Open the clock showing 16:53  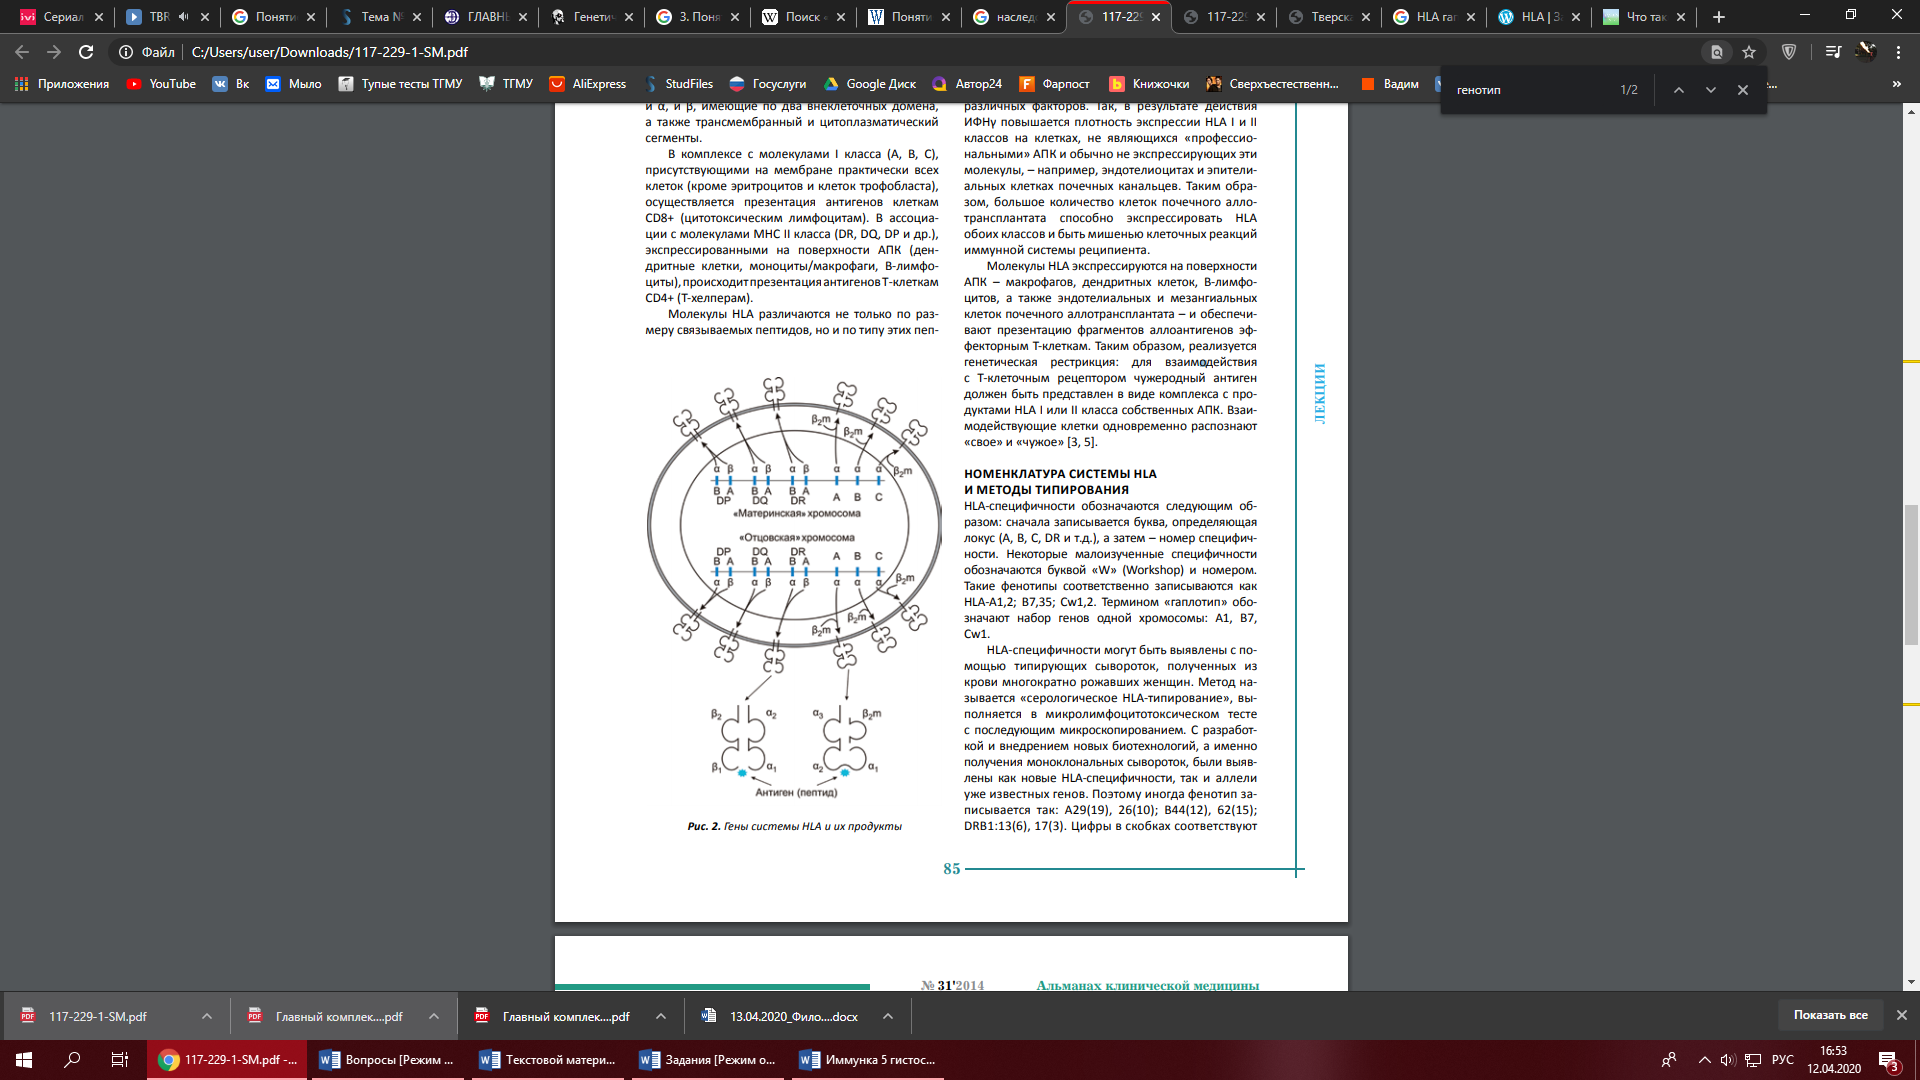pos(1834,1060)
